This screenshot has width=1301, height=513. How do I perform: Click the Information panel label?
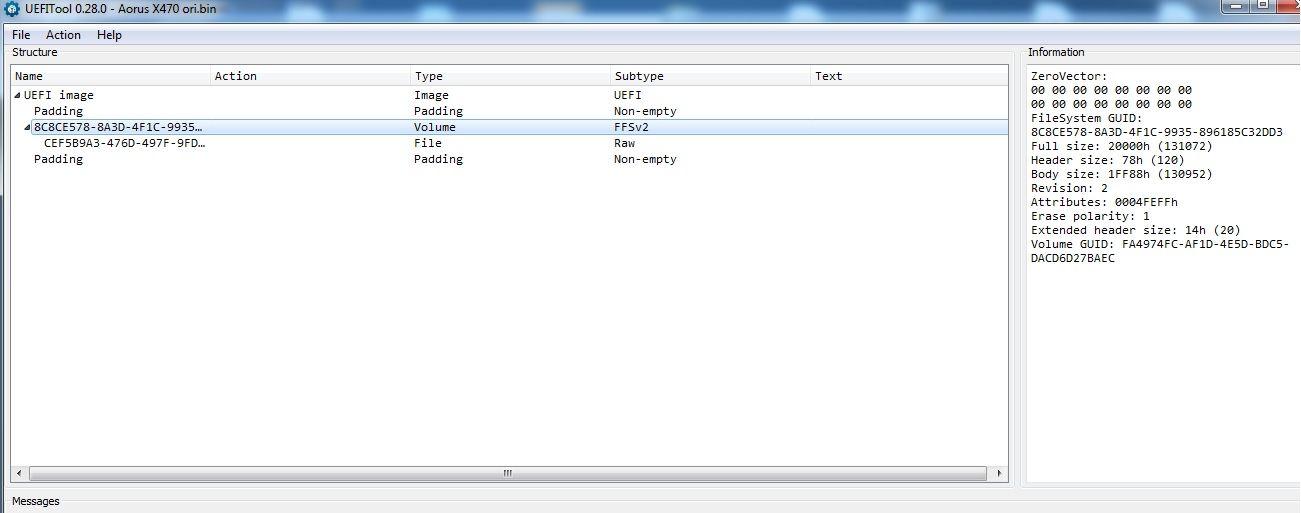(1056, 52)
